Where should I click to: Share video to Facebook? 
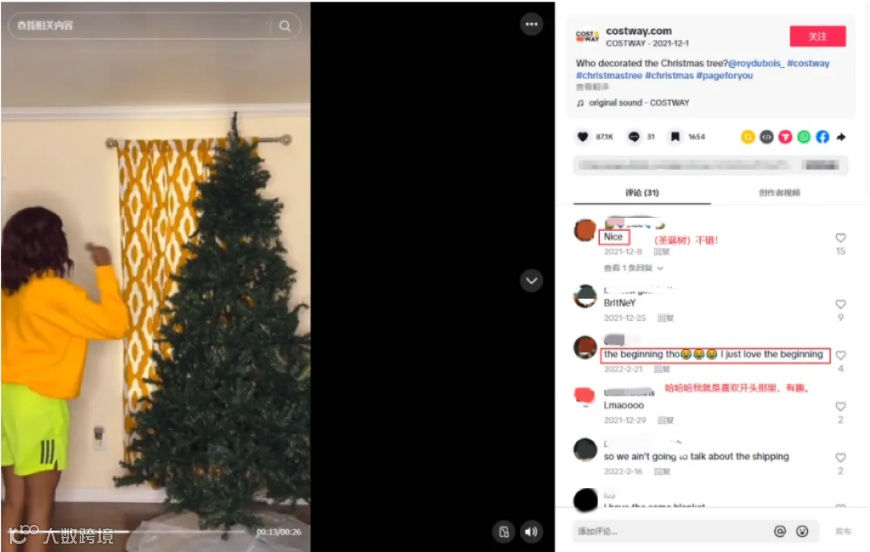click(822, 136)
